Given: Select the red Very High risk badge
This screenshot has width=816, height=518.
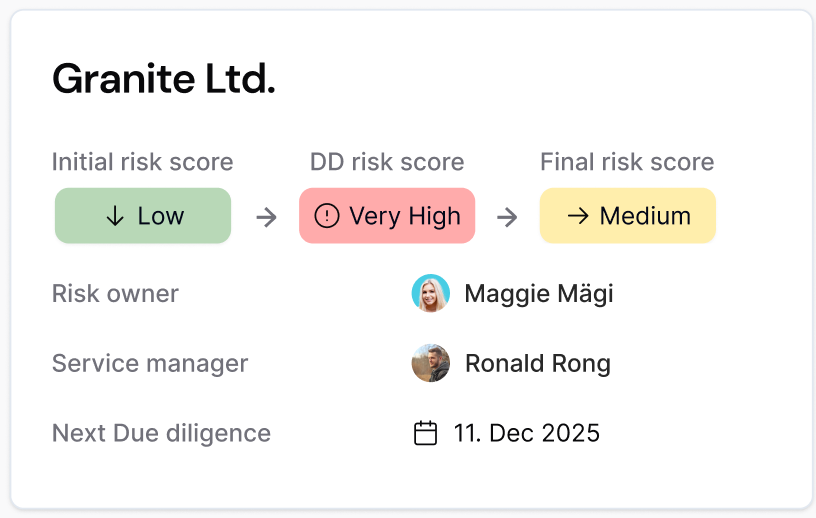Looking at the screenshot, I should pos(387,216).
